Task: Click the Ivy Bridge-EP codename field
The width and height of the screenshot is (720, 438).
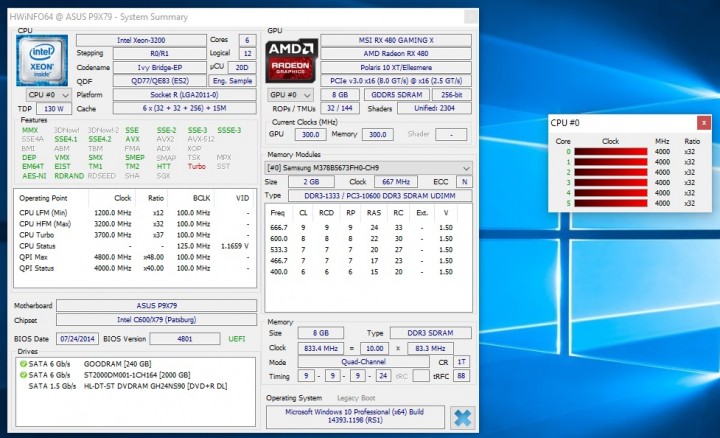Action: tap(160, 67)
